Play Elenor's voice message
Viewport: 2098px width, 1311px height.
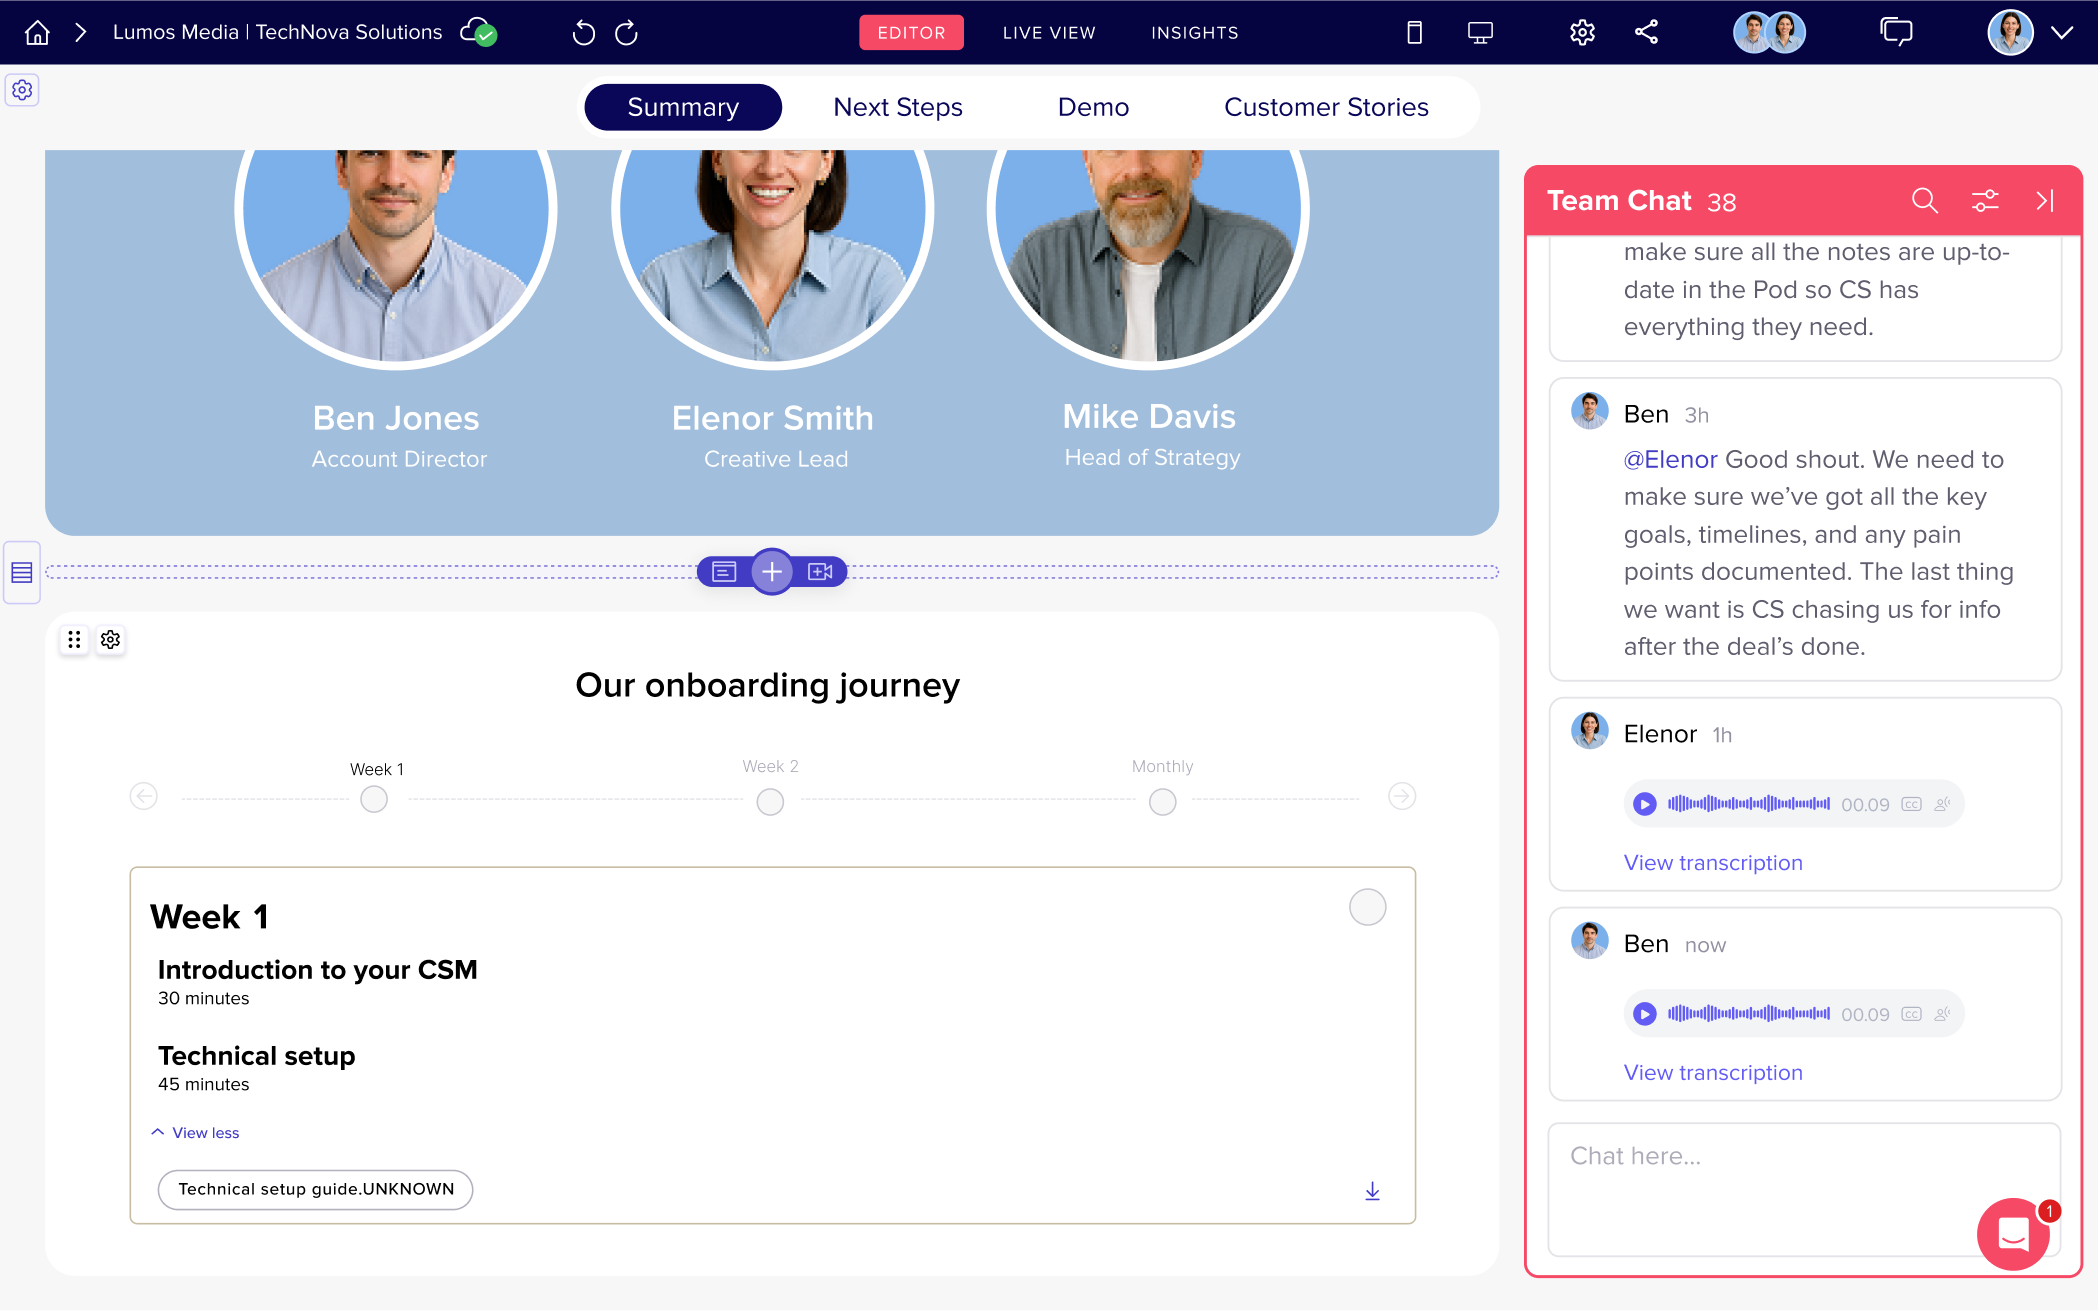(1645, 804)
